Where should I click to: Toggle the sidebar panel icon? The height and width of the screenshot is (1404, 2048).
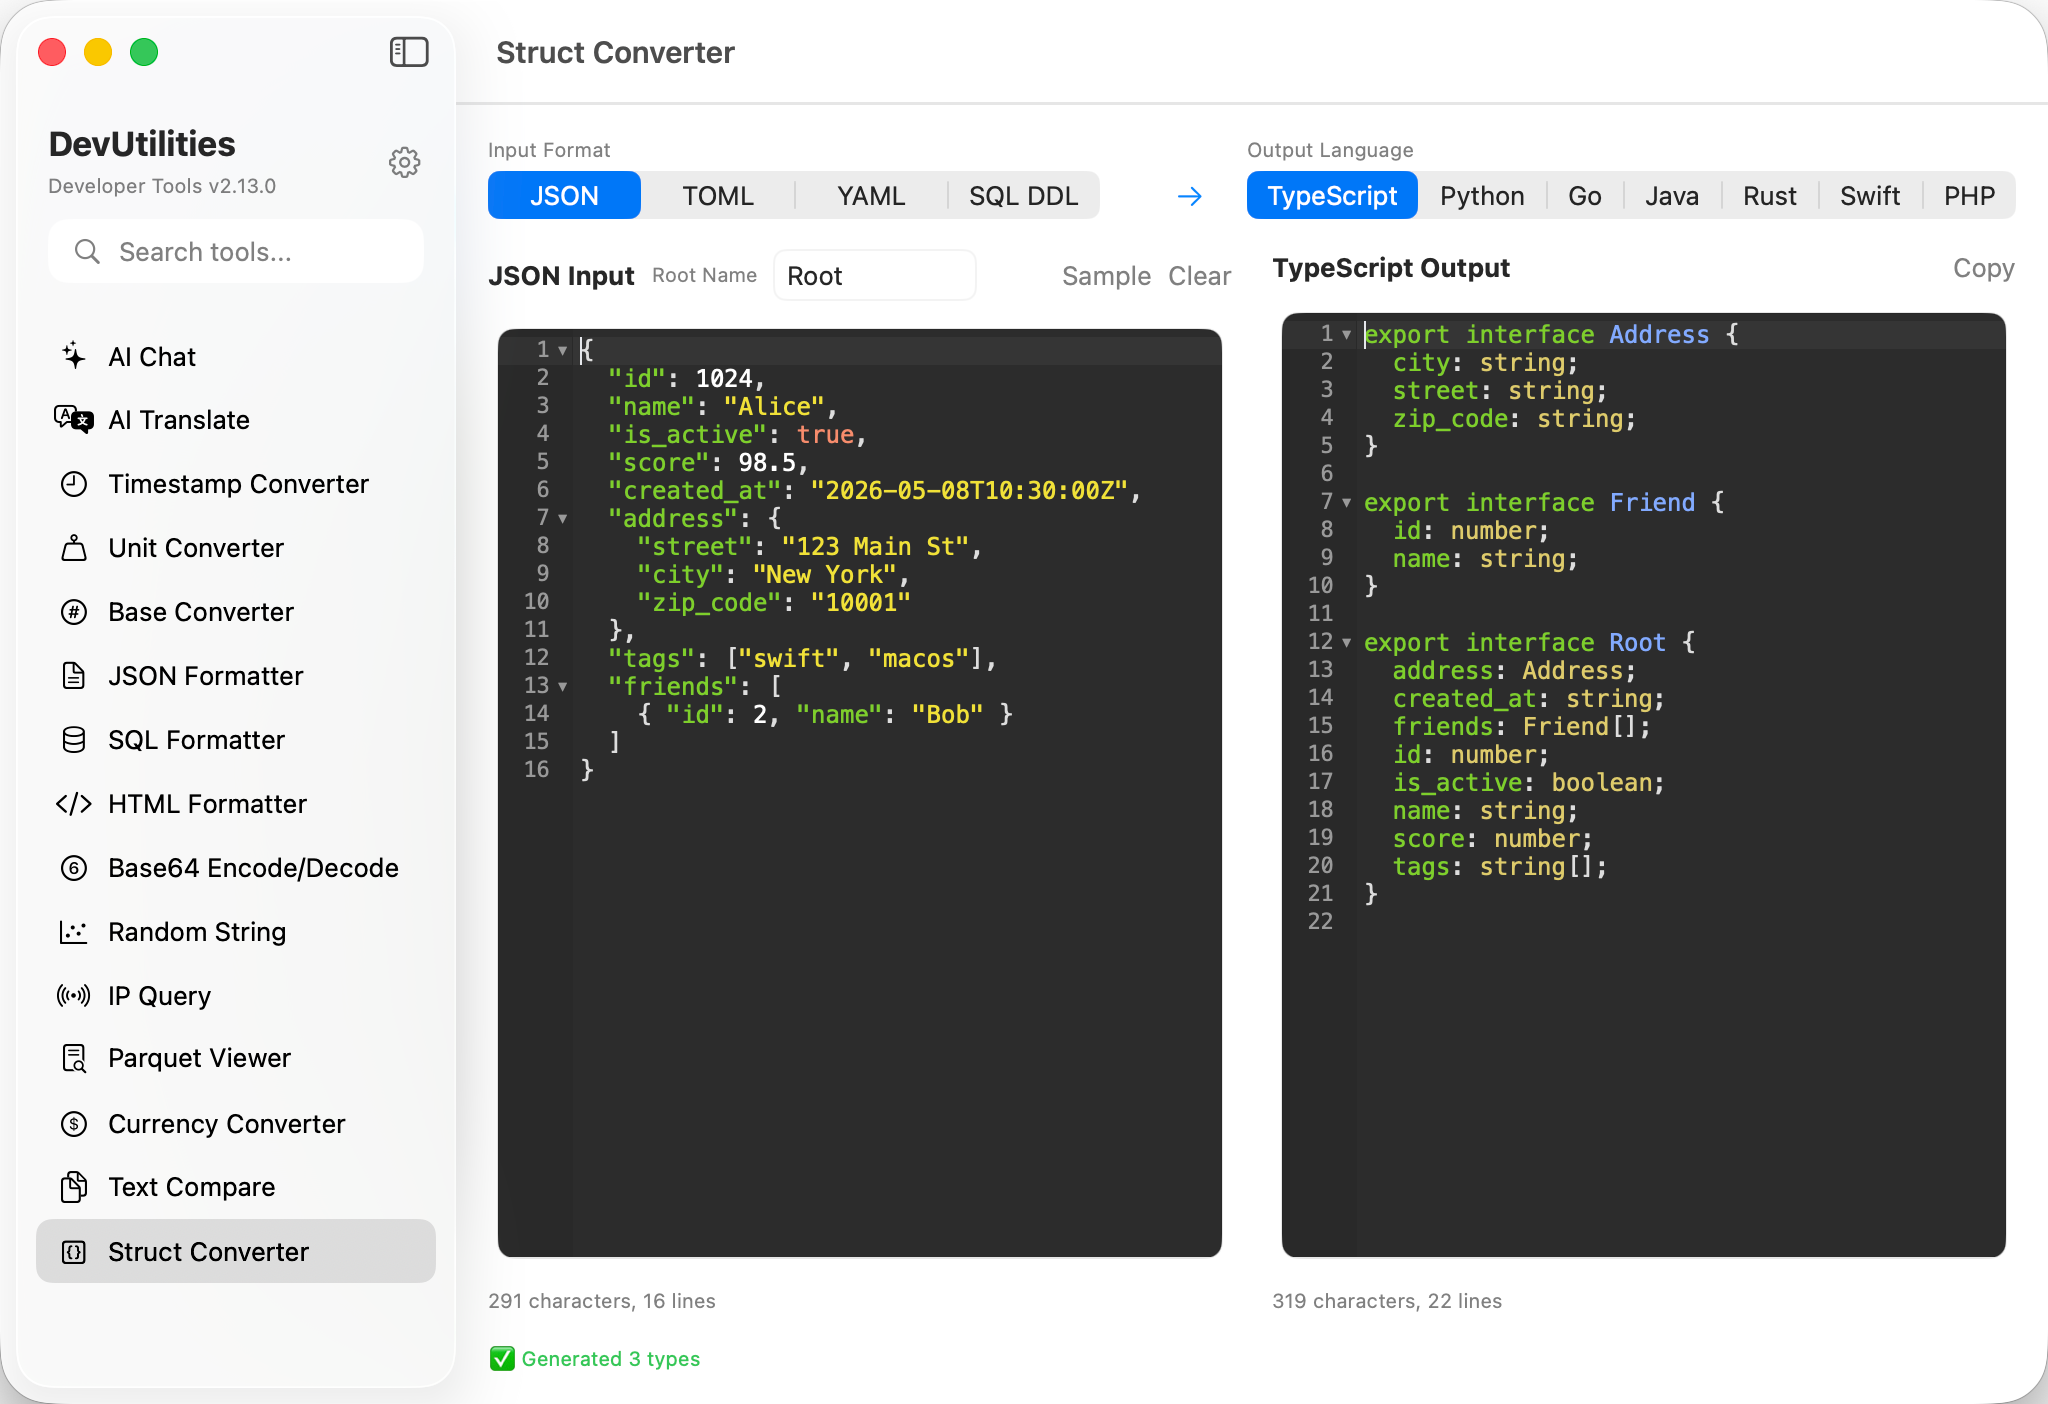pos(408,52)
